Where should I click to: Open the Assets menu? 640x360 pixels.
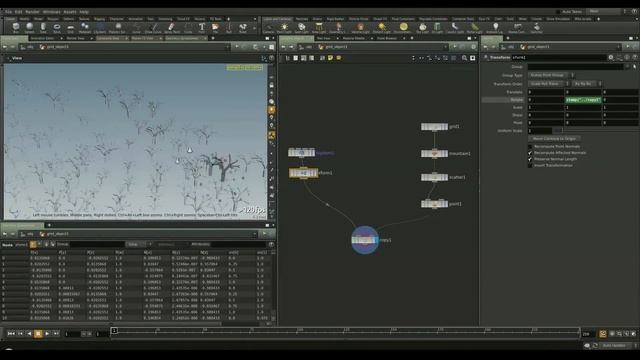click(x=70, y=12)
